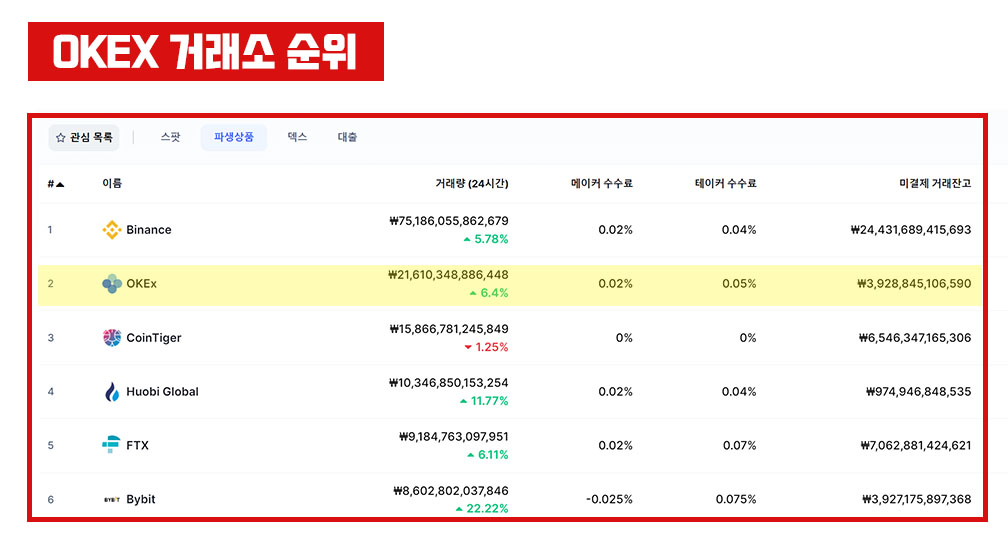Sort by the 이름 column header
The height and width of the screenshot is (536, 1008).
click(x=112, y=183)
